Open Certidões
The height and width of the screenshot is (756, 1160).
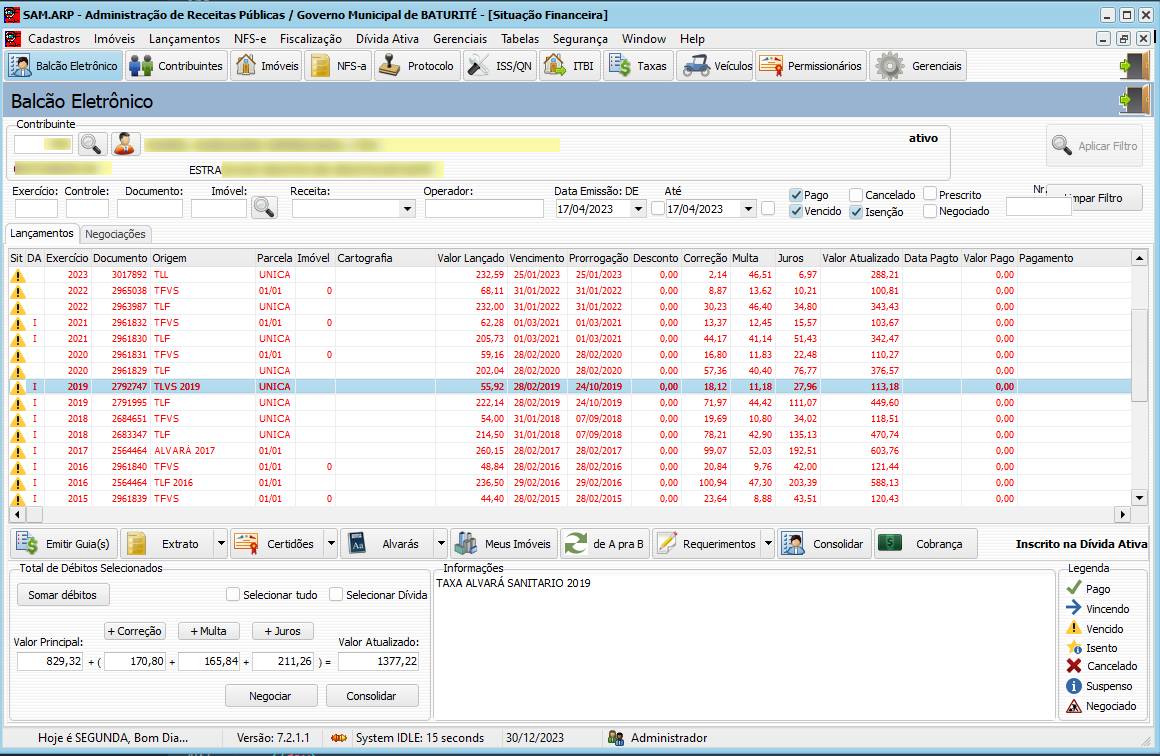(277, 544)
